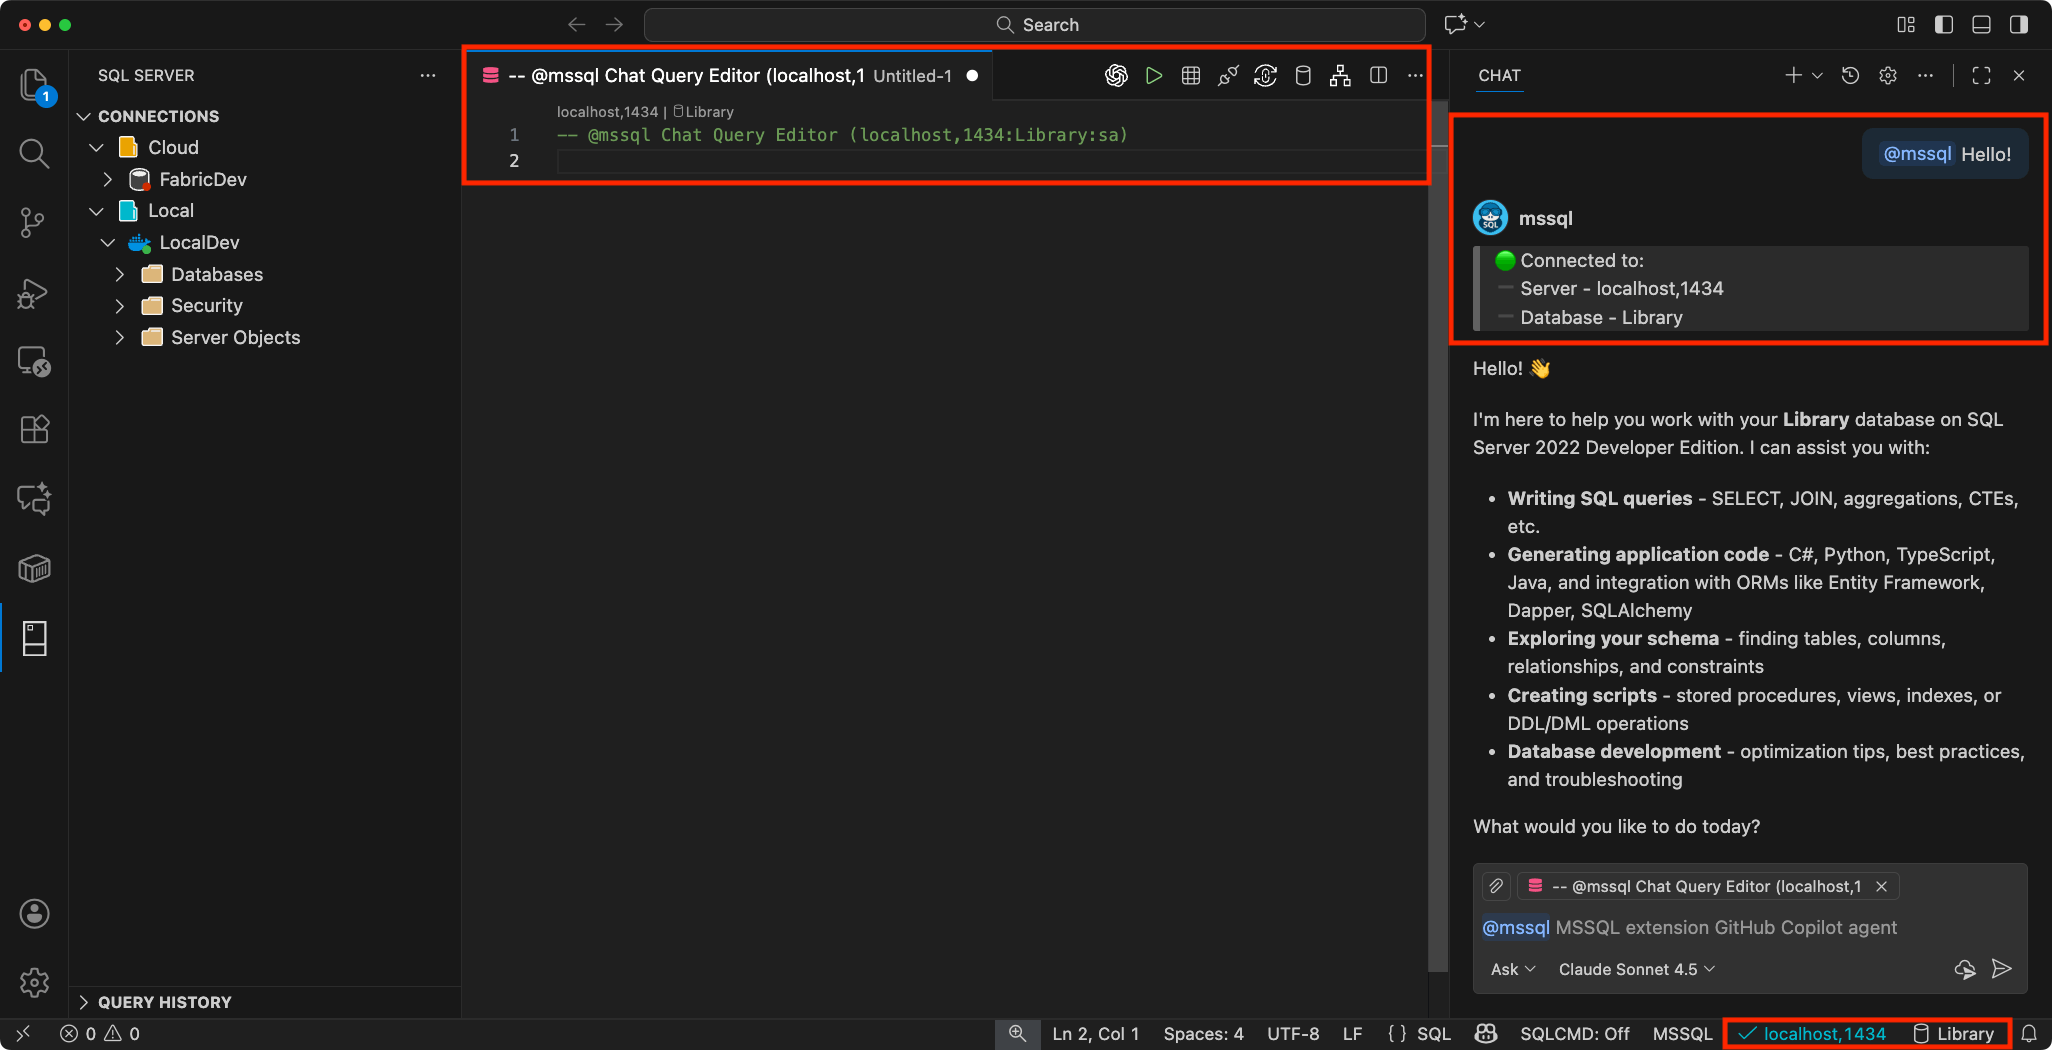This screenshot has height=1050, width=2052.
Task: Open the Ask chat mode dropdown
Action: click(1513, 969)
